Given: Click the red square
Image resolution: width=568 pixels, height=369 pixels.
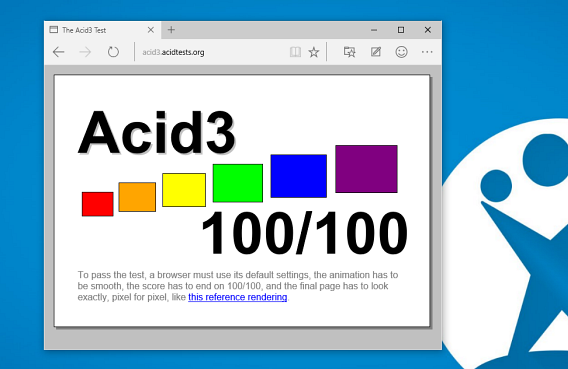Looking at the screenshot, I should point(97,204).
